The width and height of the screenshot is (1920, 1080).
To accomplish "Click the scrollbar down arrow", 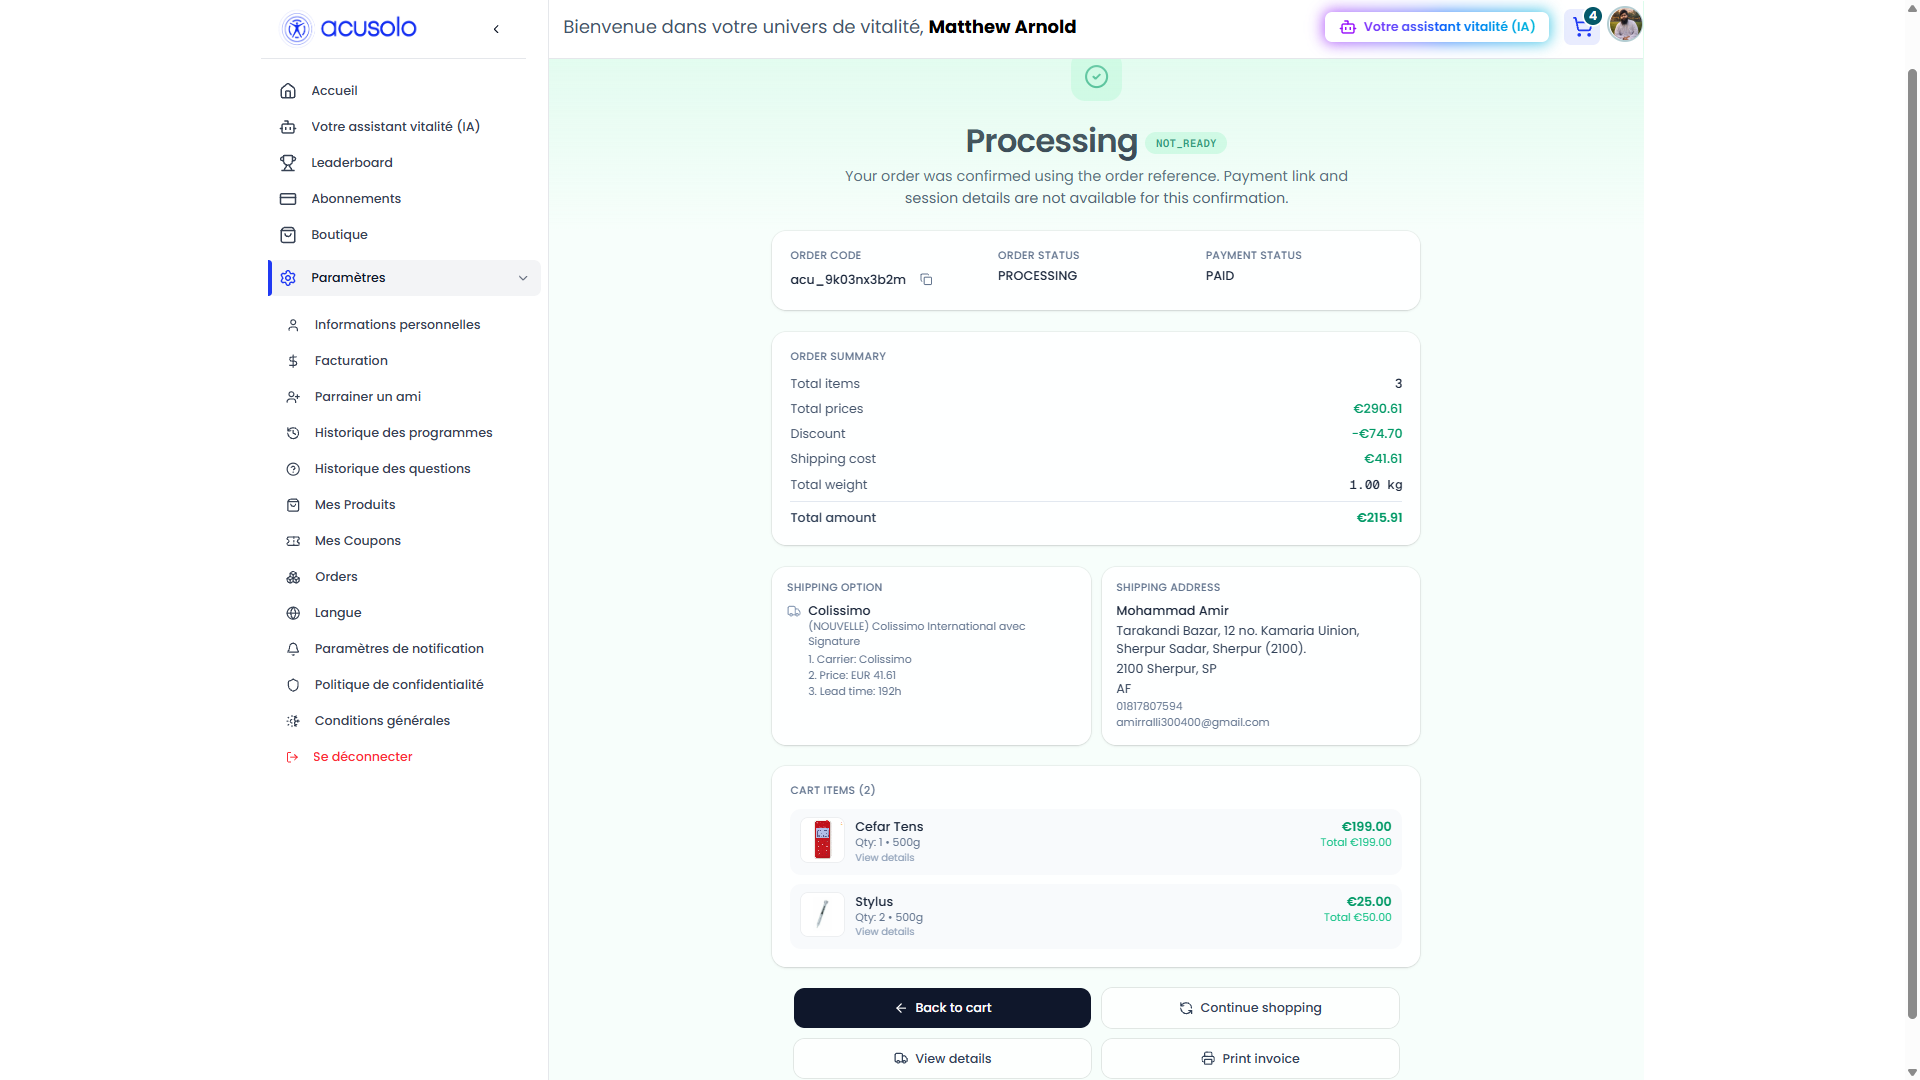I will 1912,1072.
